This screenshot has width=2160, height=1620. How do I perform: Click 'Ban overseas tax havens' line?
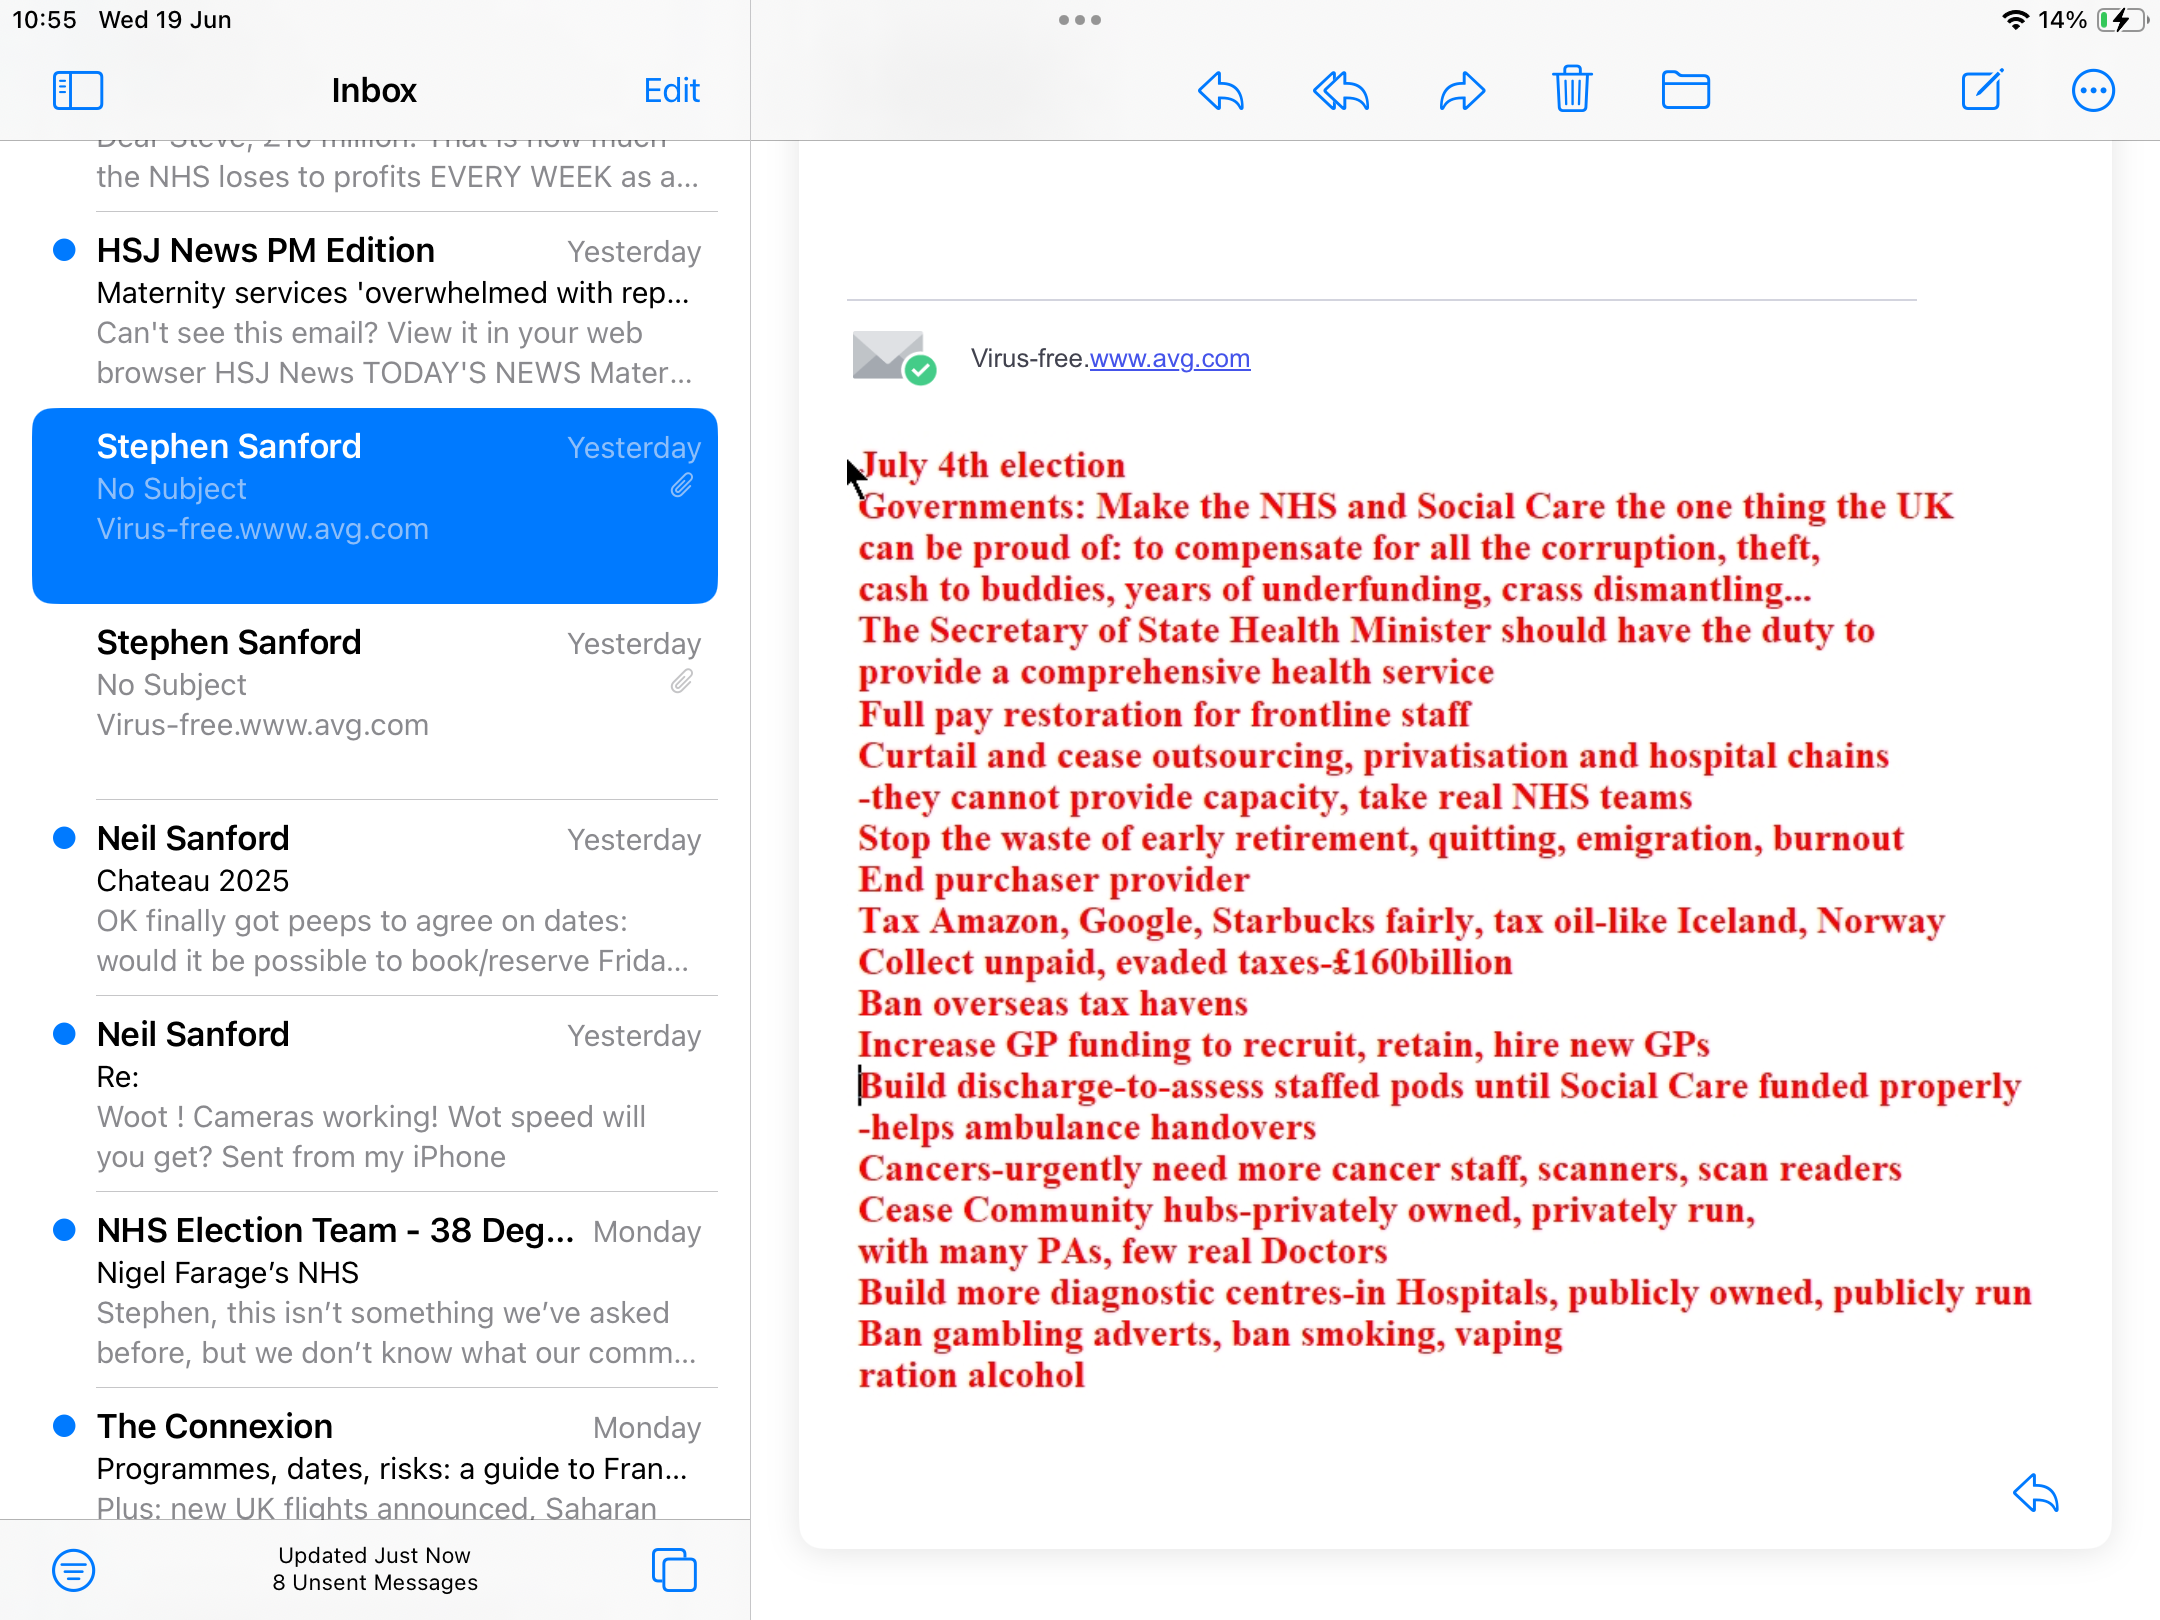1053,1003
